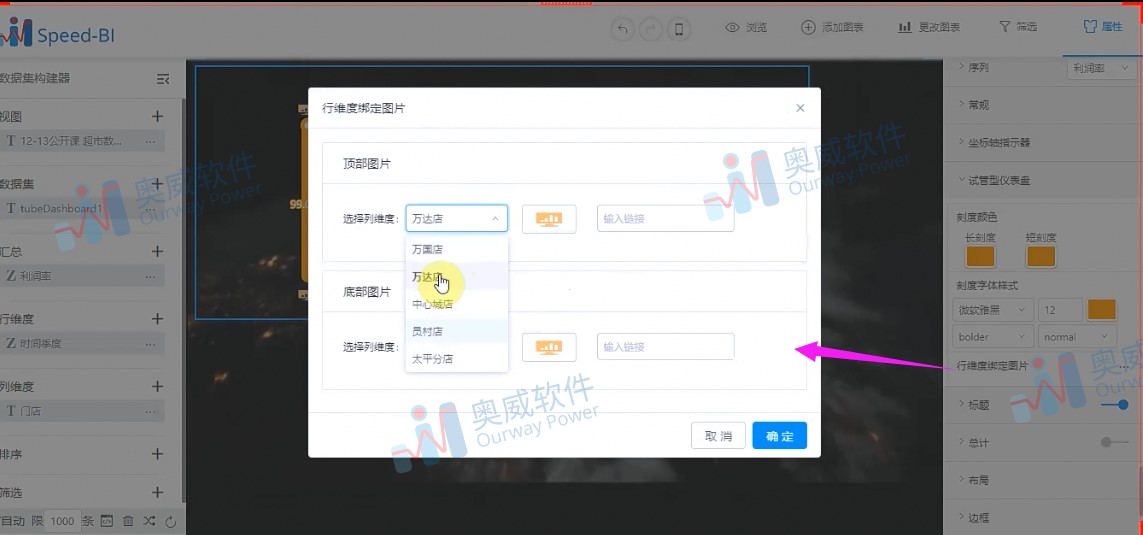Viewport: 1143px width, 535px height.
Task: Expand the 总计 section
Action: pos(973,442)
